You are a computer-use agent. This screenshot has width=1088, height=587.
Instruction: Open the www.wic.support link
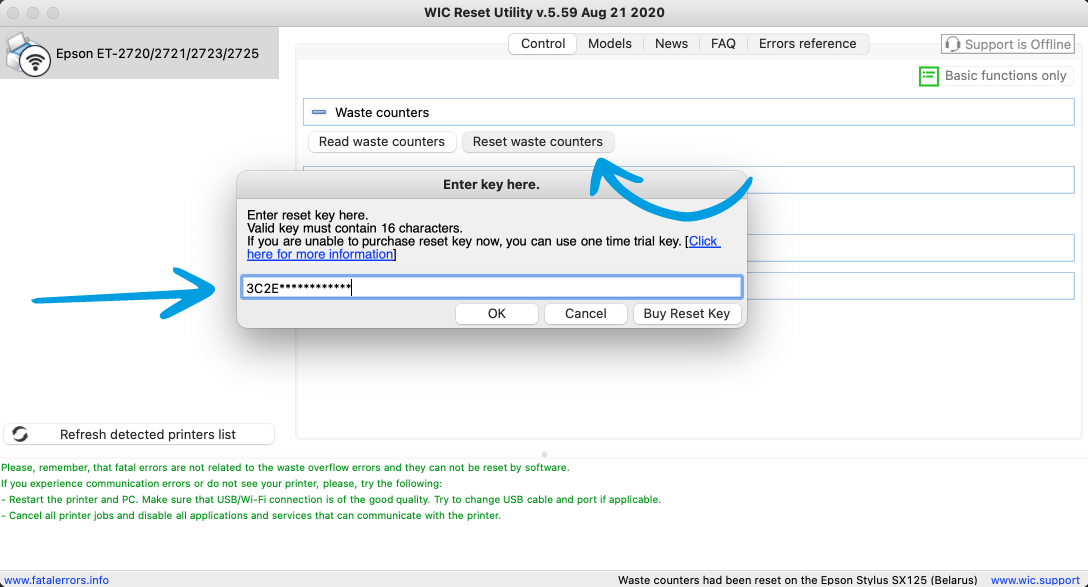click(1035, 580)
